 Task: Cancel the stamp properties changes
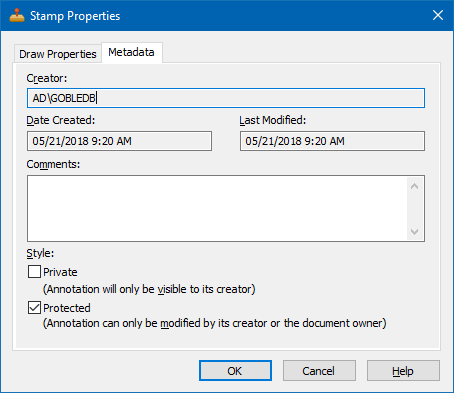pos(319,371)
